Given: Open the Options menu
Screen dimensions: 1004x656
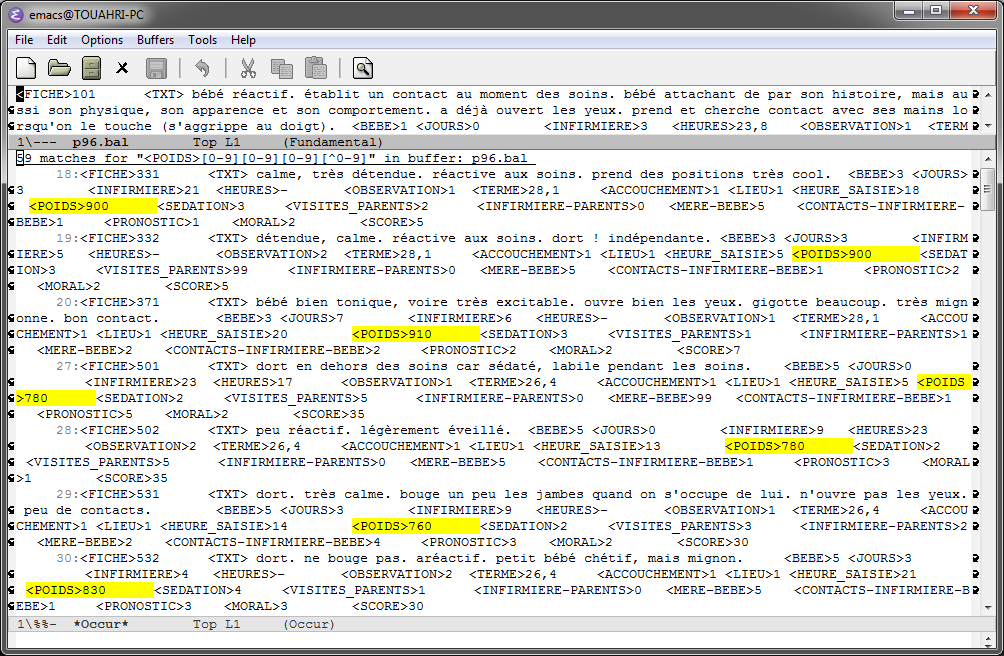Looking at the screenshot, I should pyautogui.click(x=102, y=40).
